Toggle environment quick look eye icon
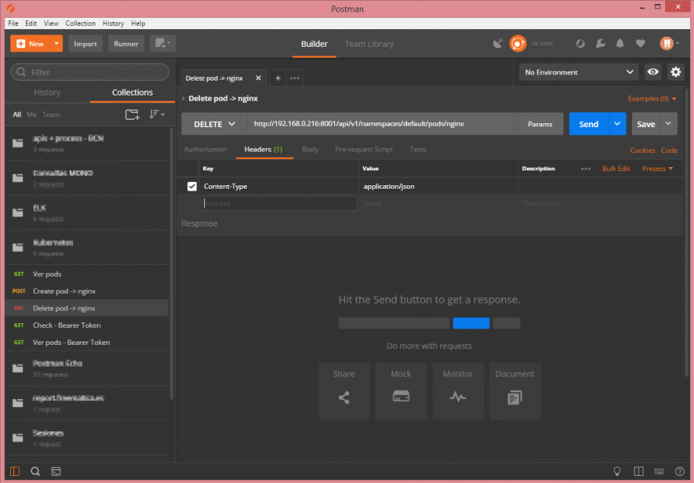Viewport: 694px width, 483px height. 653,72
